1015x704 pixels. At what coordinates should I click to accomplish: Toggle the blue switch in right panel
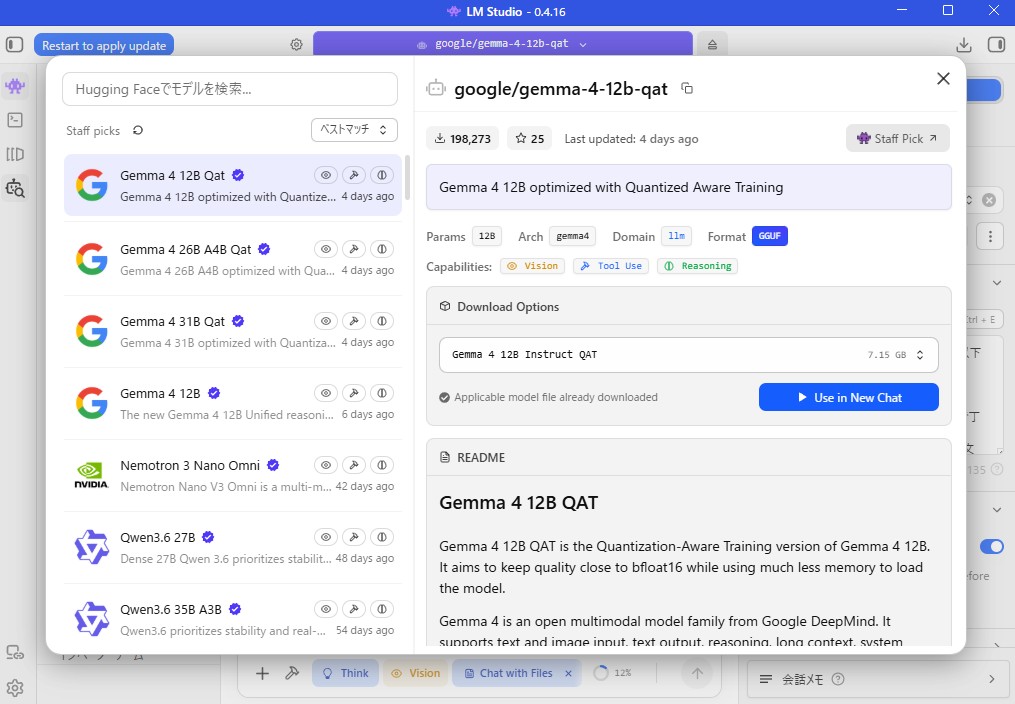click(x=991, y=547)
